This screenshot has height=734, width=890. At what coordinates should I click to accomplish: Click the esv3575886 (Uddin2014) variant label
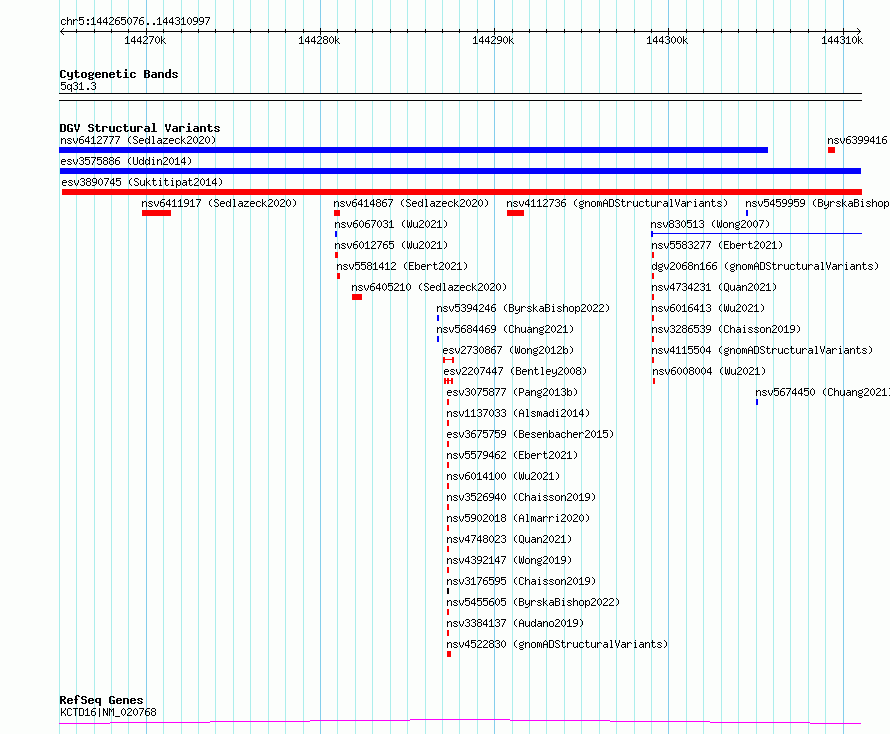(x=126, y=161)
